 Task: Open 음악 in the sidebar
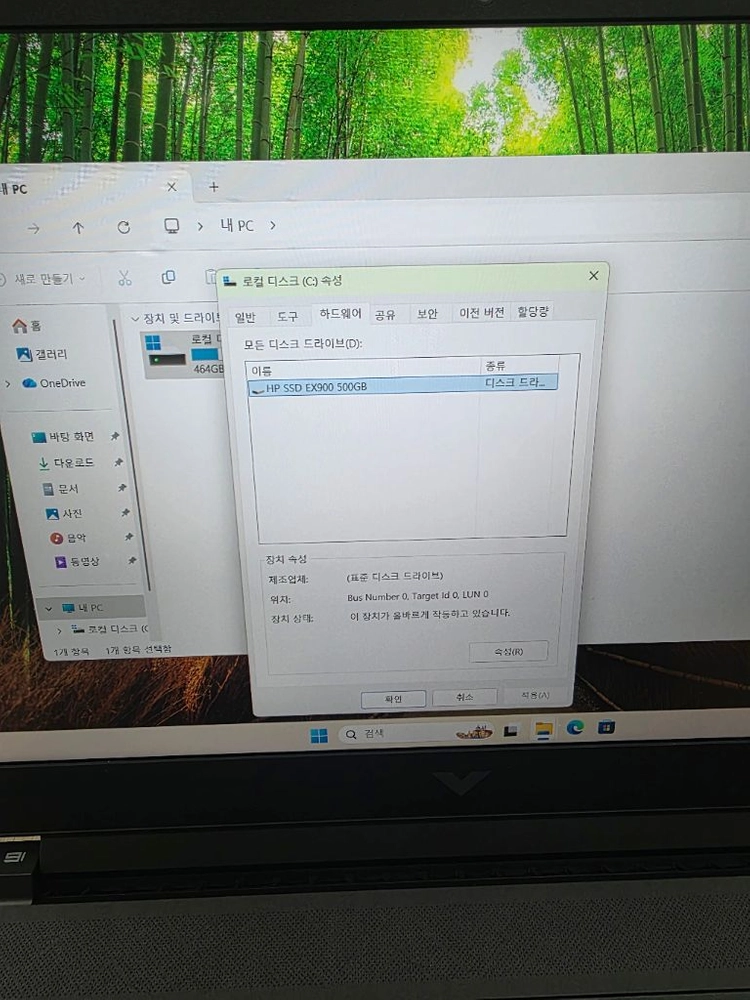point(68,538)
